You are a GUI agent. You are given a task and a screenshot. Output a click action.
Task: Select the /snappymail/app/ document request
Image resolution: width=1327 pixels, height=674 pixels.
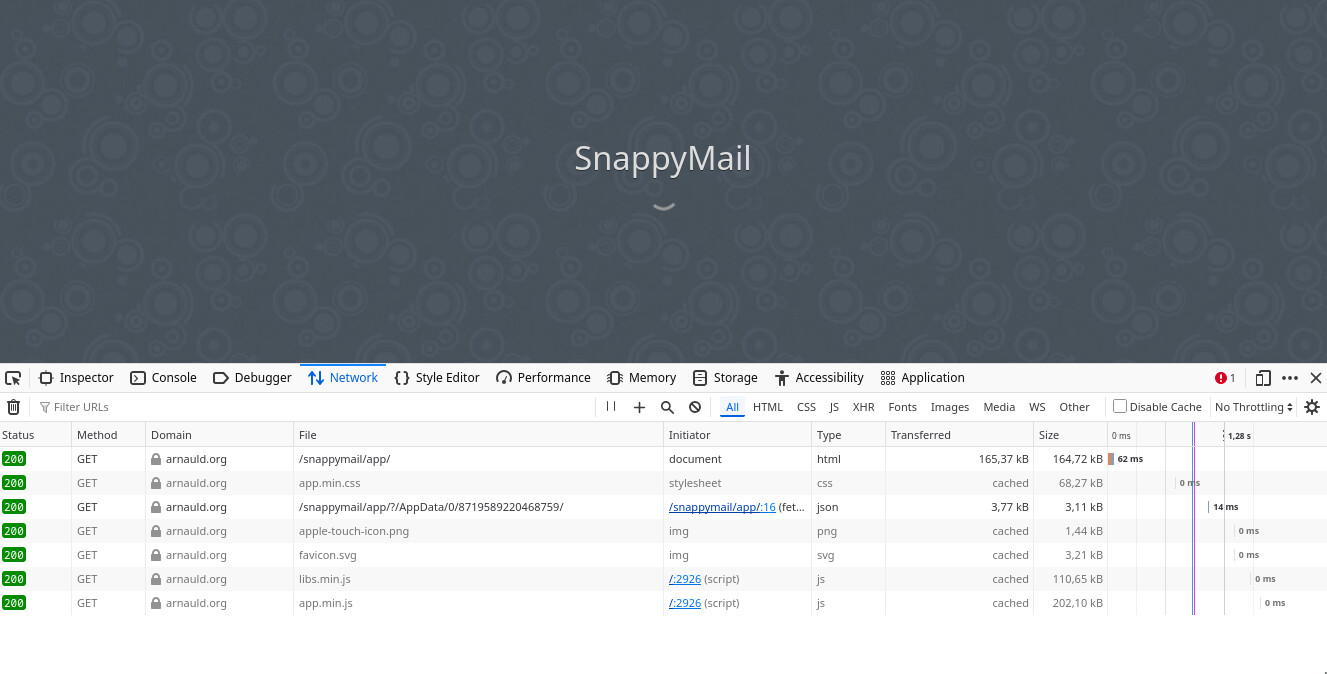663,459
